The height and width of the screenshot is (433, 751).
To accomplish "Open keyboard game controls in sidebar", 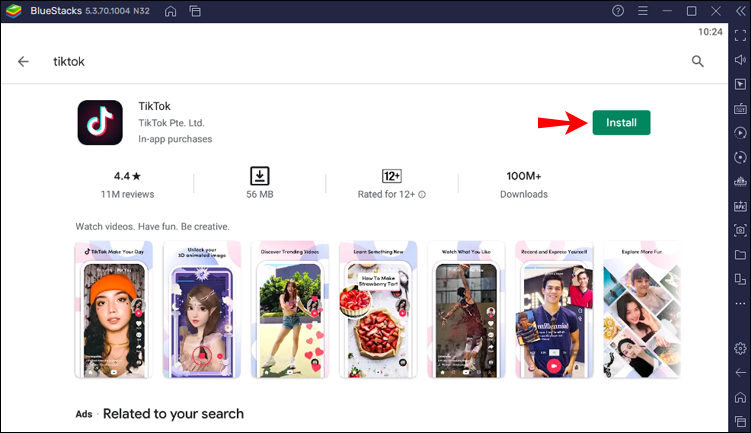I will coord(740,109).
